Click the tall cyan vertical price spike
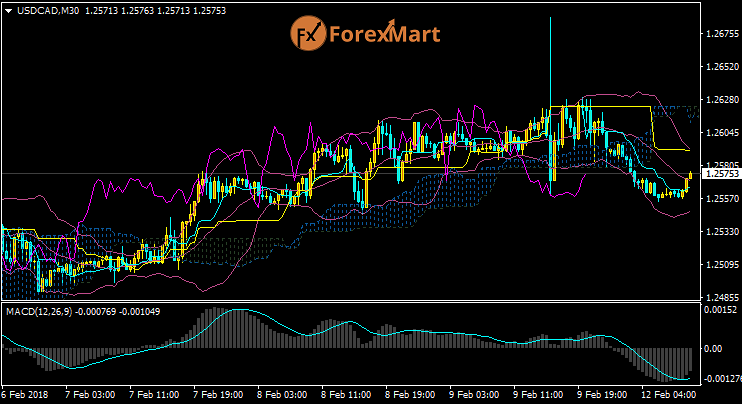Viewport: 742px width, 404px height. click(551, 60)
